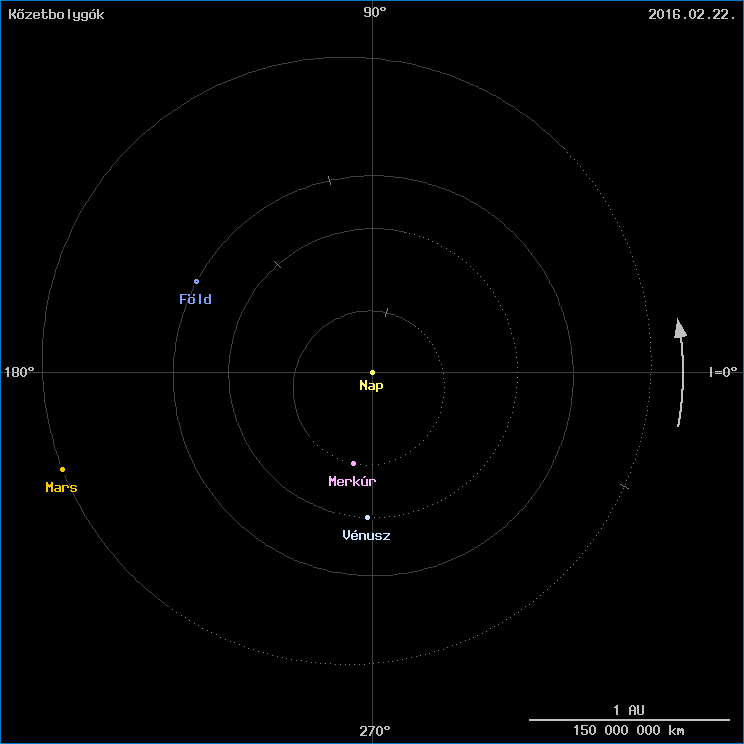Click the 'l=0°' longitude label
This screenshot has height=744, width=744.
(723, 372)
